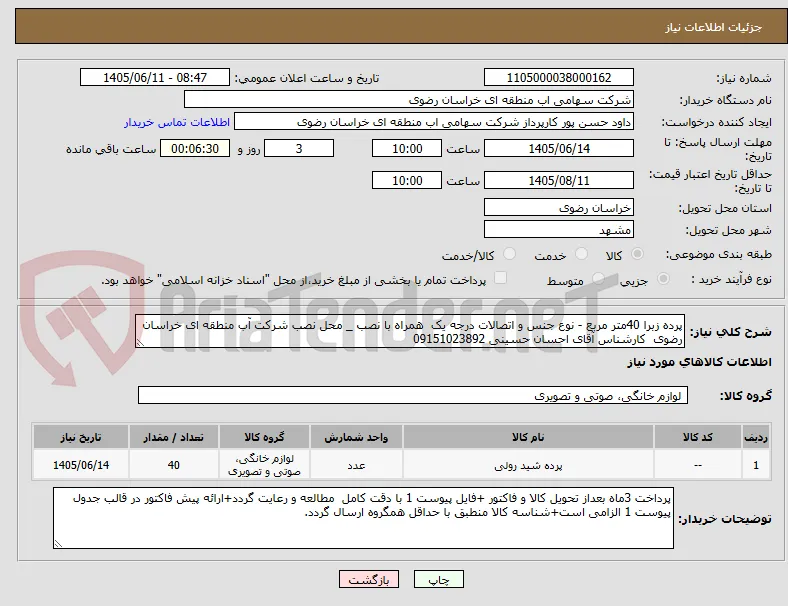The height and width of the screenshot is (606, 788).
Task: Click the resize handle of description box
Action: click(140, 343)
